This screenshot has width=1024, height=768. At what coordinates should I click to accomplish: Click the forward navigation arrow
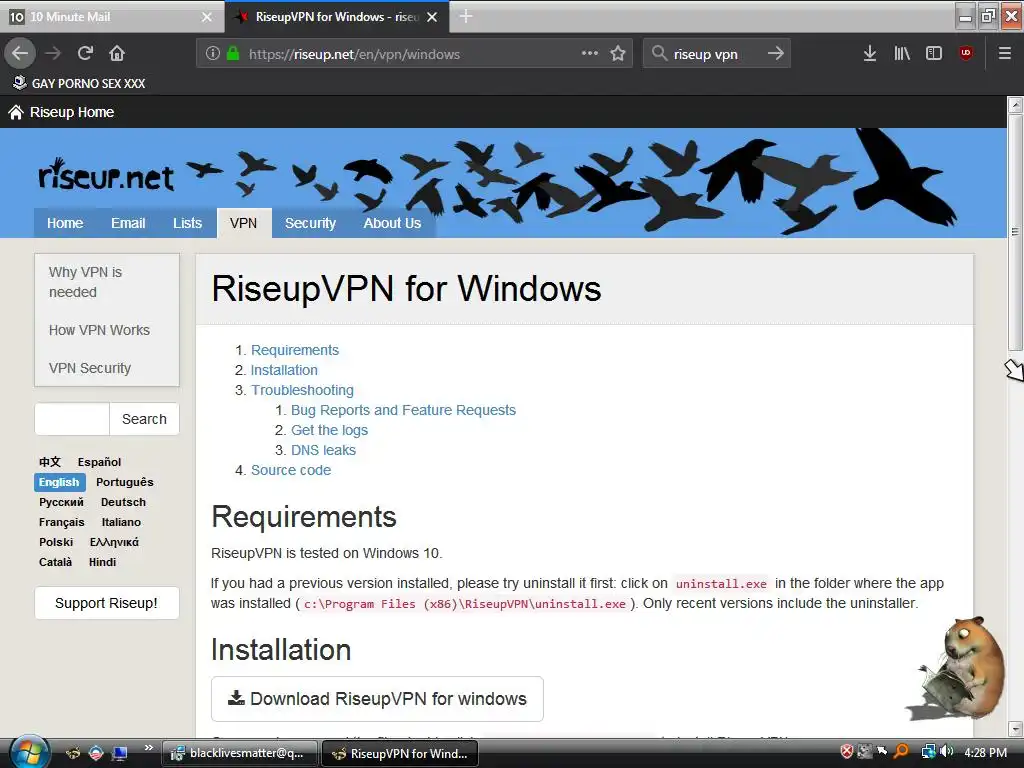(x=53, y=53)
